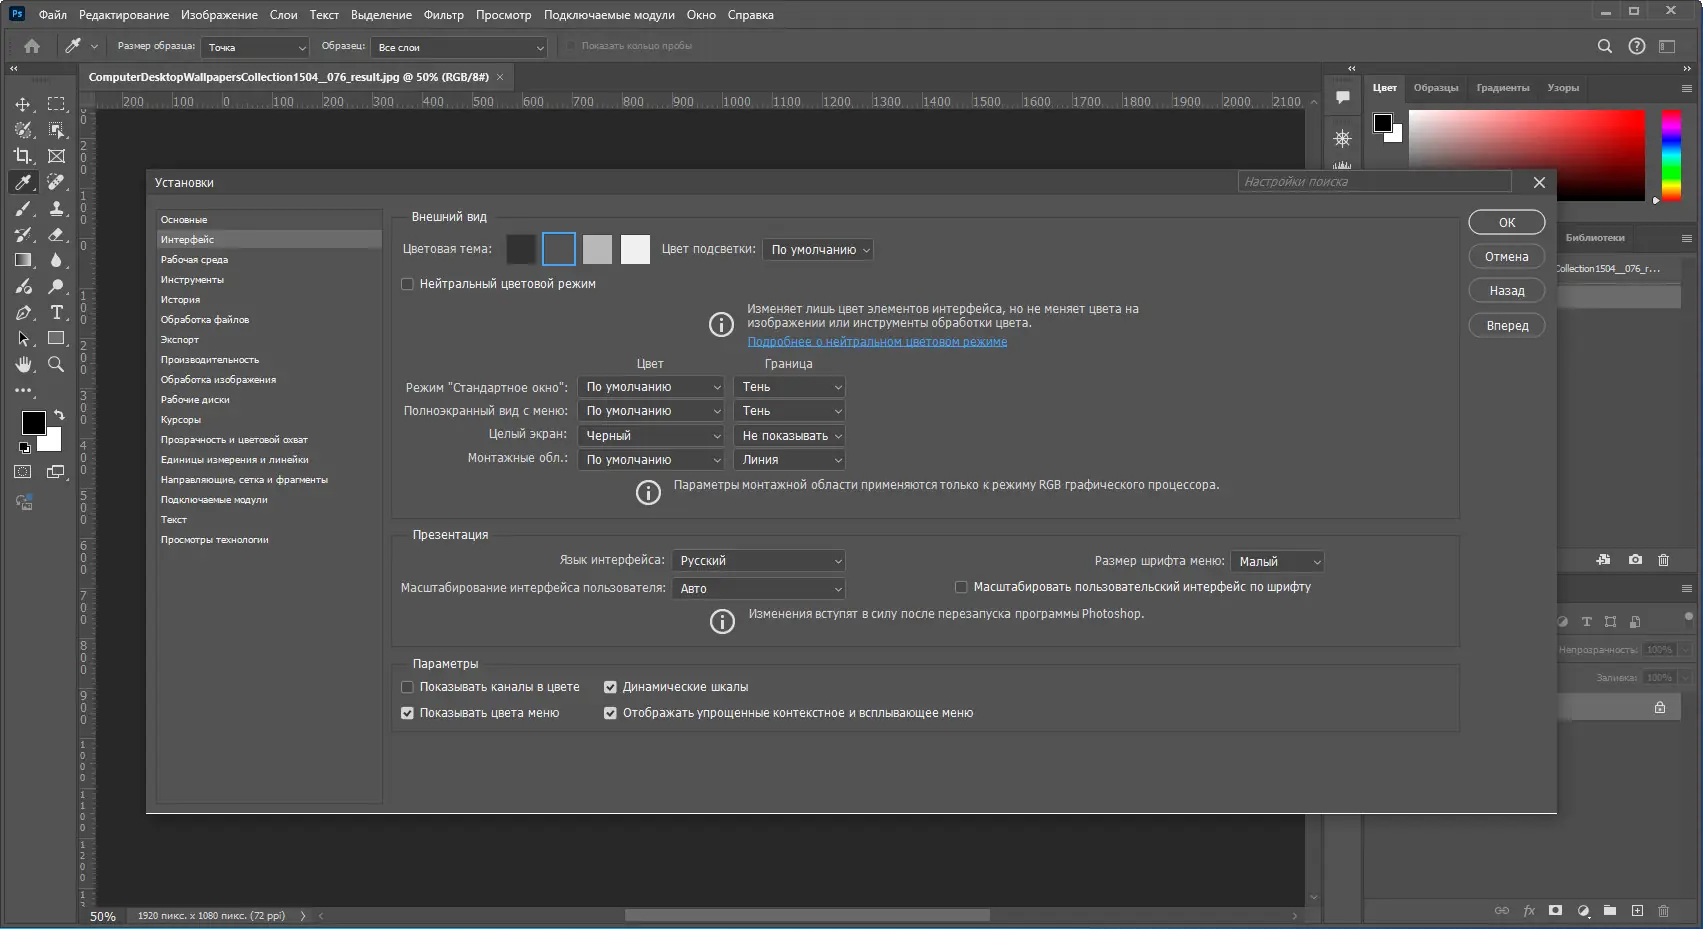The height and width of the screenshot is (929, 1703).
Task: Select the Clone Stamp tool
Action: click(56, 208)
